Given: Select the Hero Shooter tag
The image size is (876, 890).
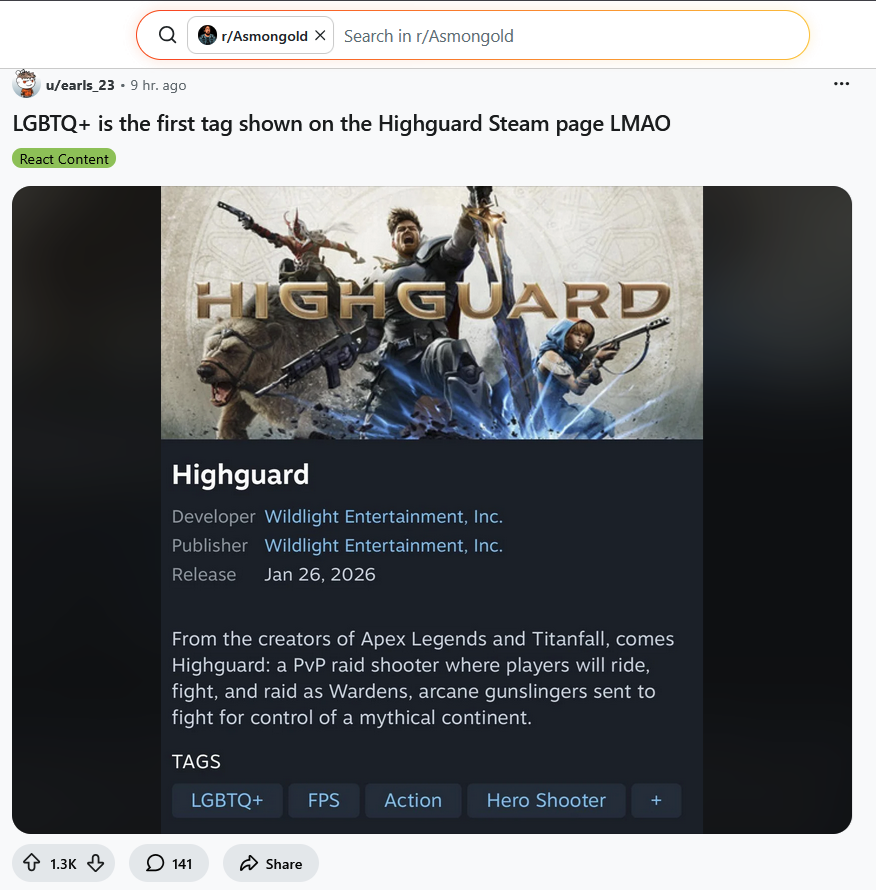Looking at the screenshot, I should tap(546, 800).
